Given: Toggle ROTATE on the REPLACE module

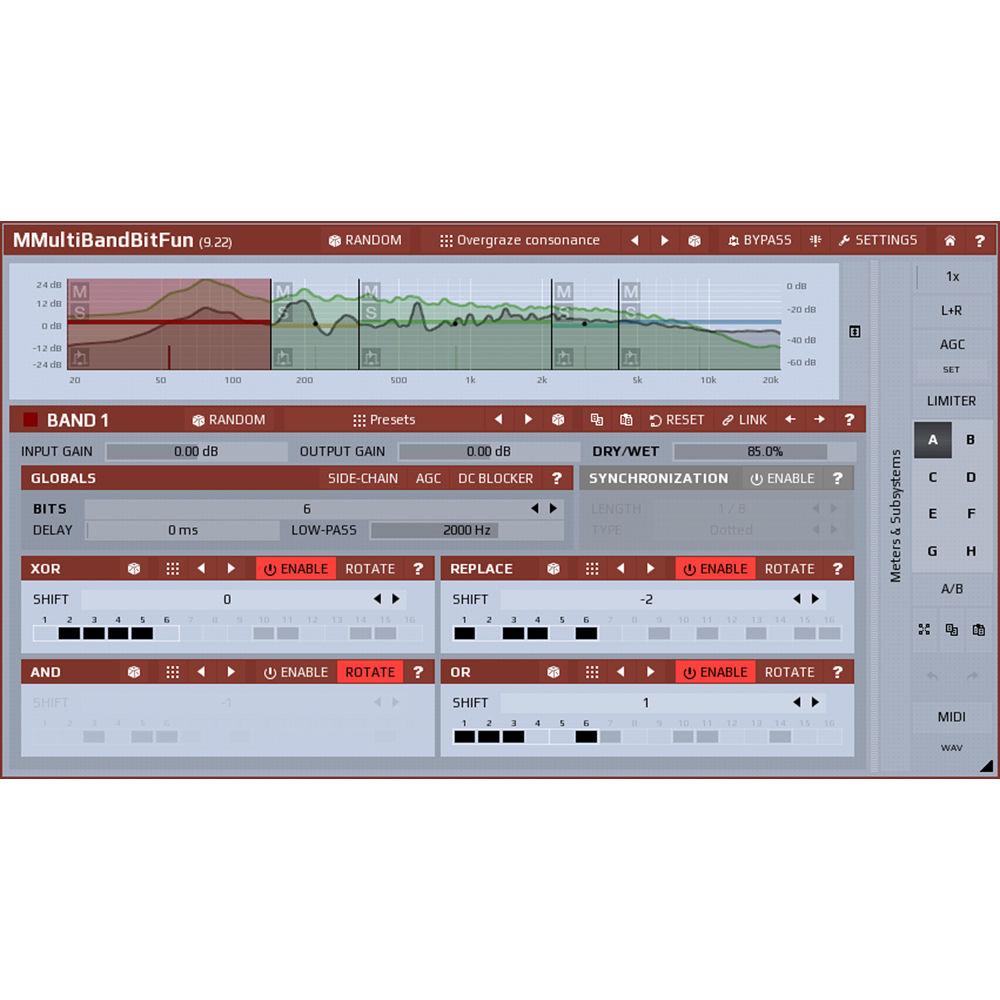Looking at the screenshot, I should 789,568.
